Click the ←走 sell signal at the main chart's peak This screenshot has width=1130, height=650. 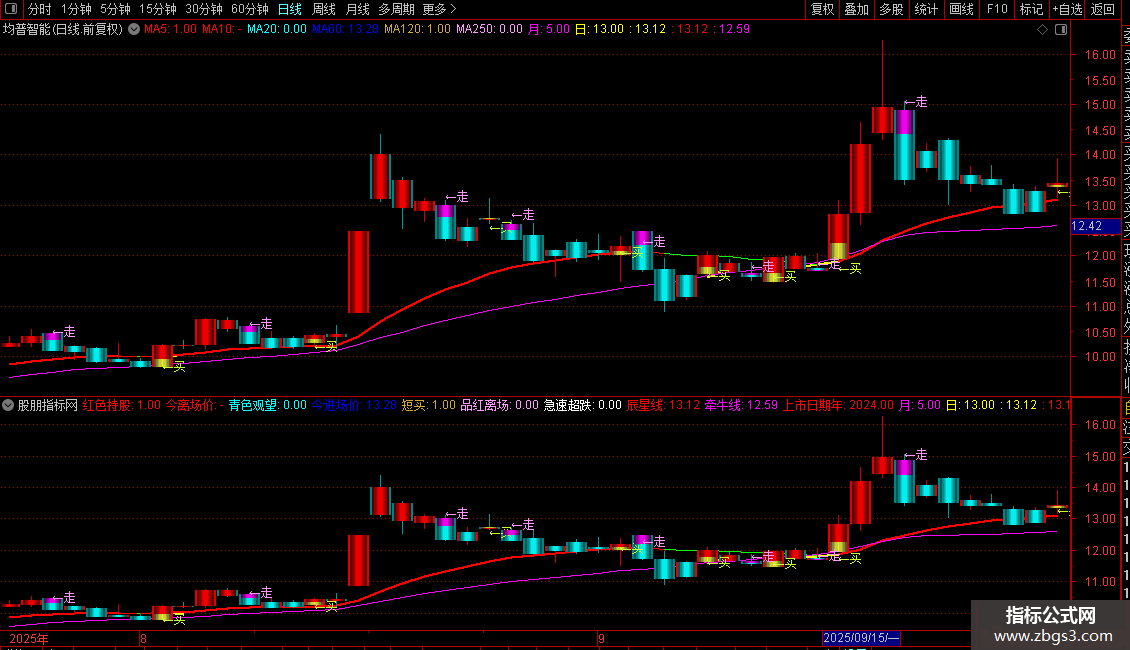[x=916, y=102]
